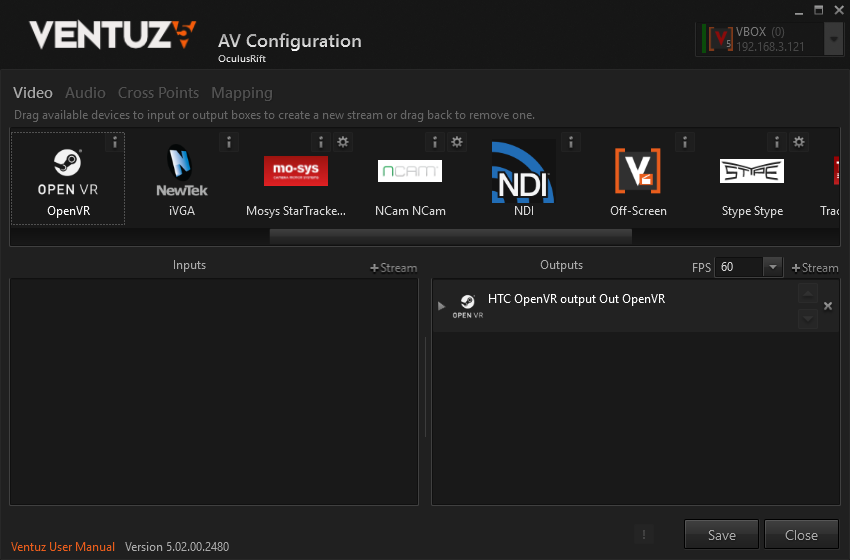850x560 pixels.
Task: Expand the HTC OpenVR output stream
Action: click(x=442, y=306)
